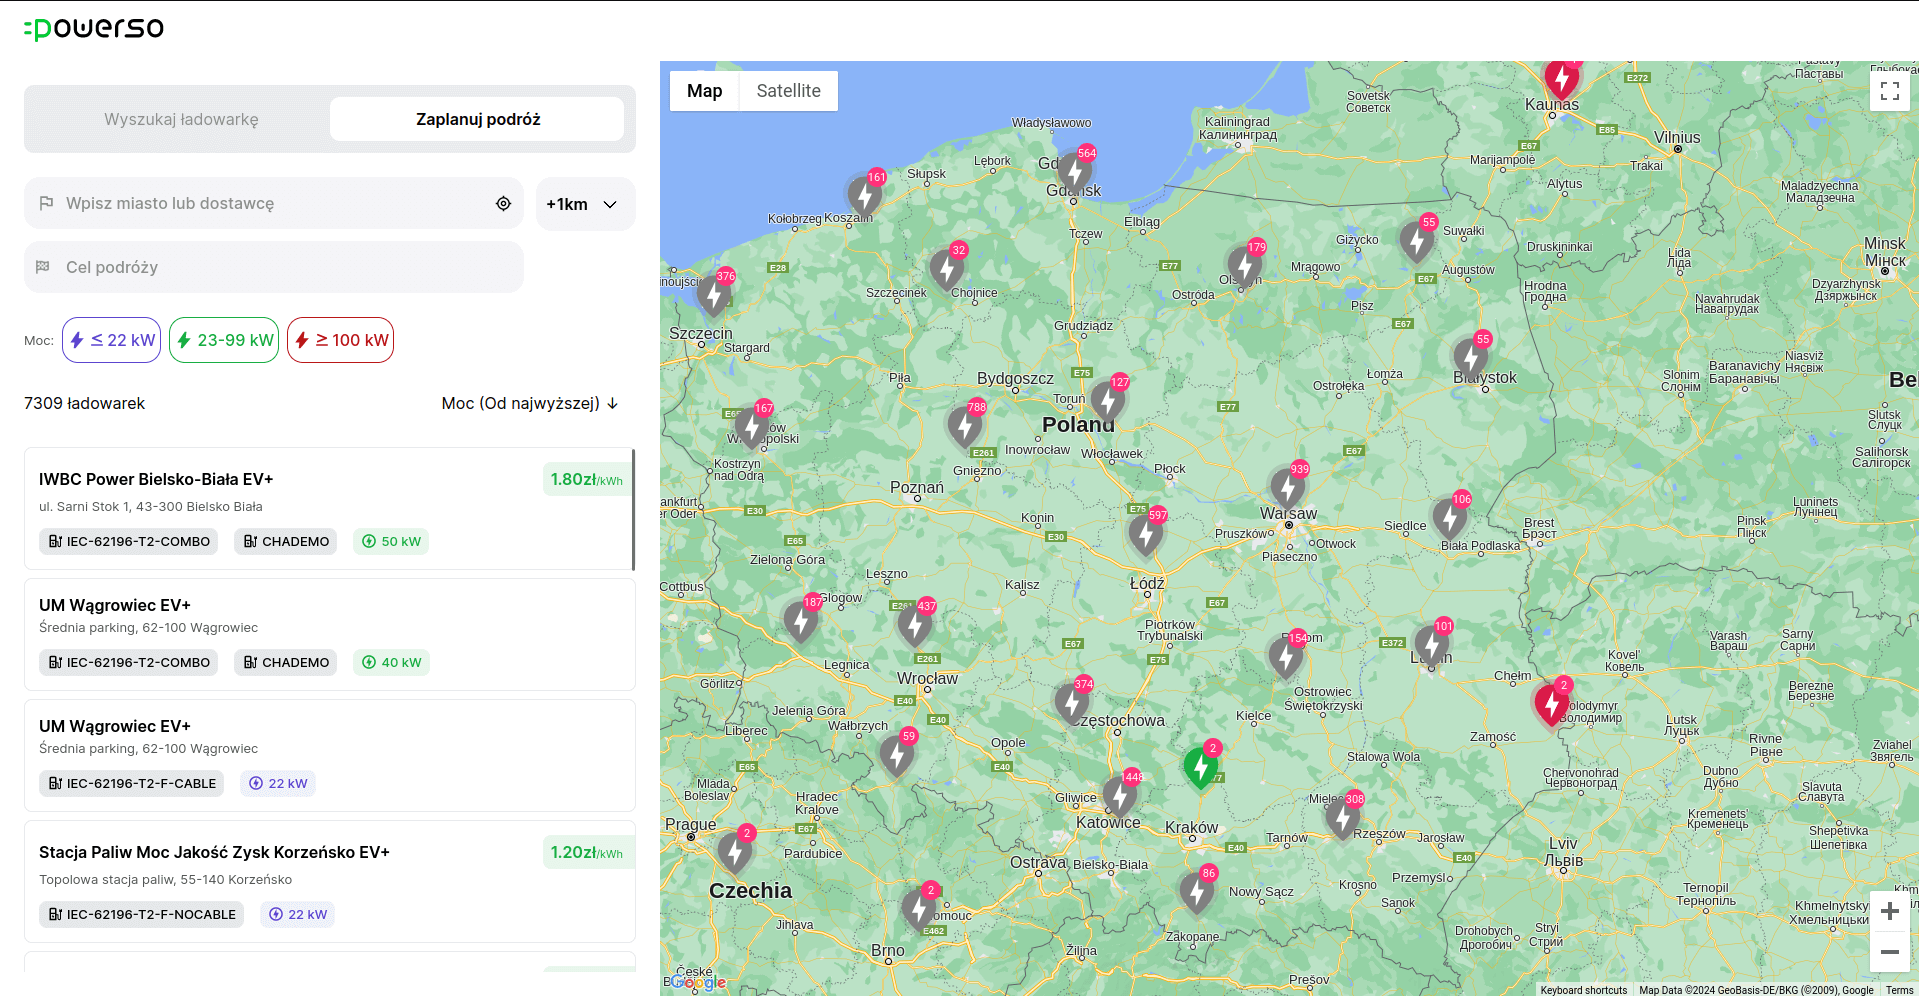Click the Prague cluster marker 2
This screenshot has height=996, width=1919.
coord(735,851)
